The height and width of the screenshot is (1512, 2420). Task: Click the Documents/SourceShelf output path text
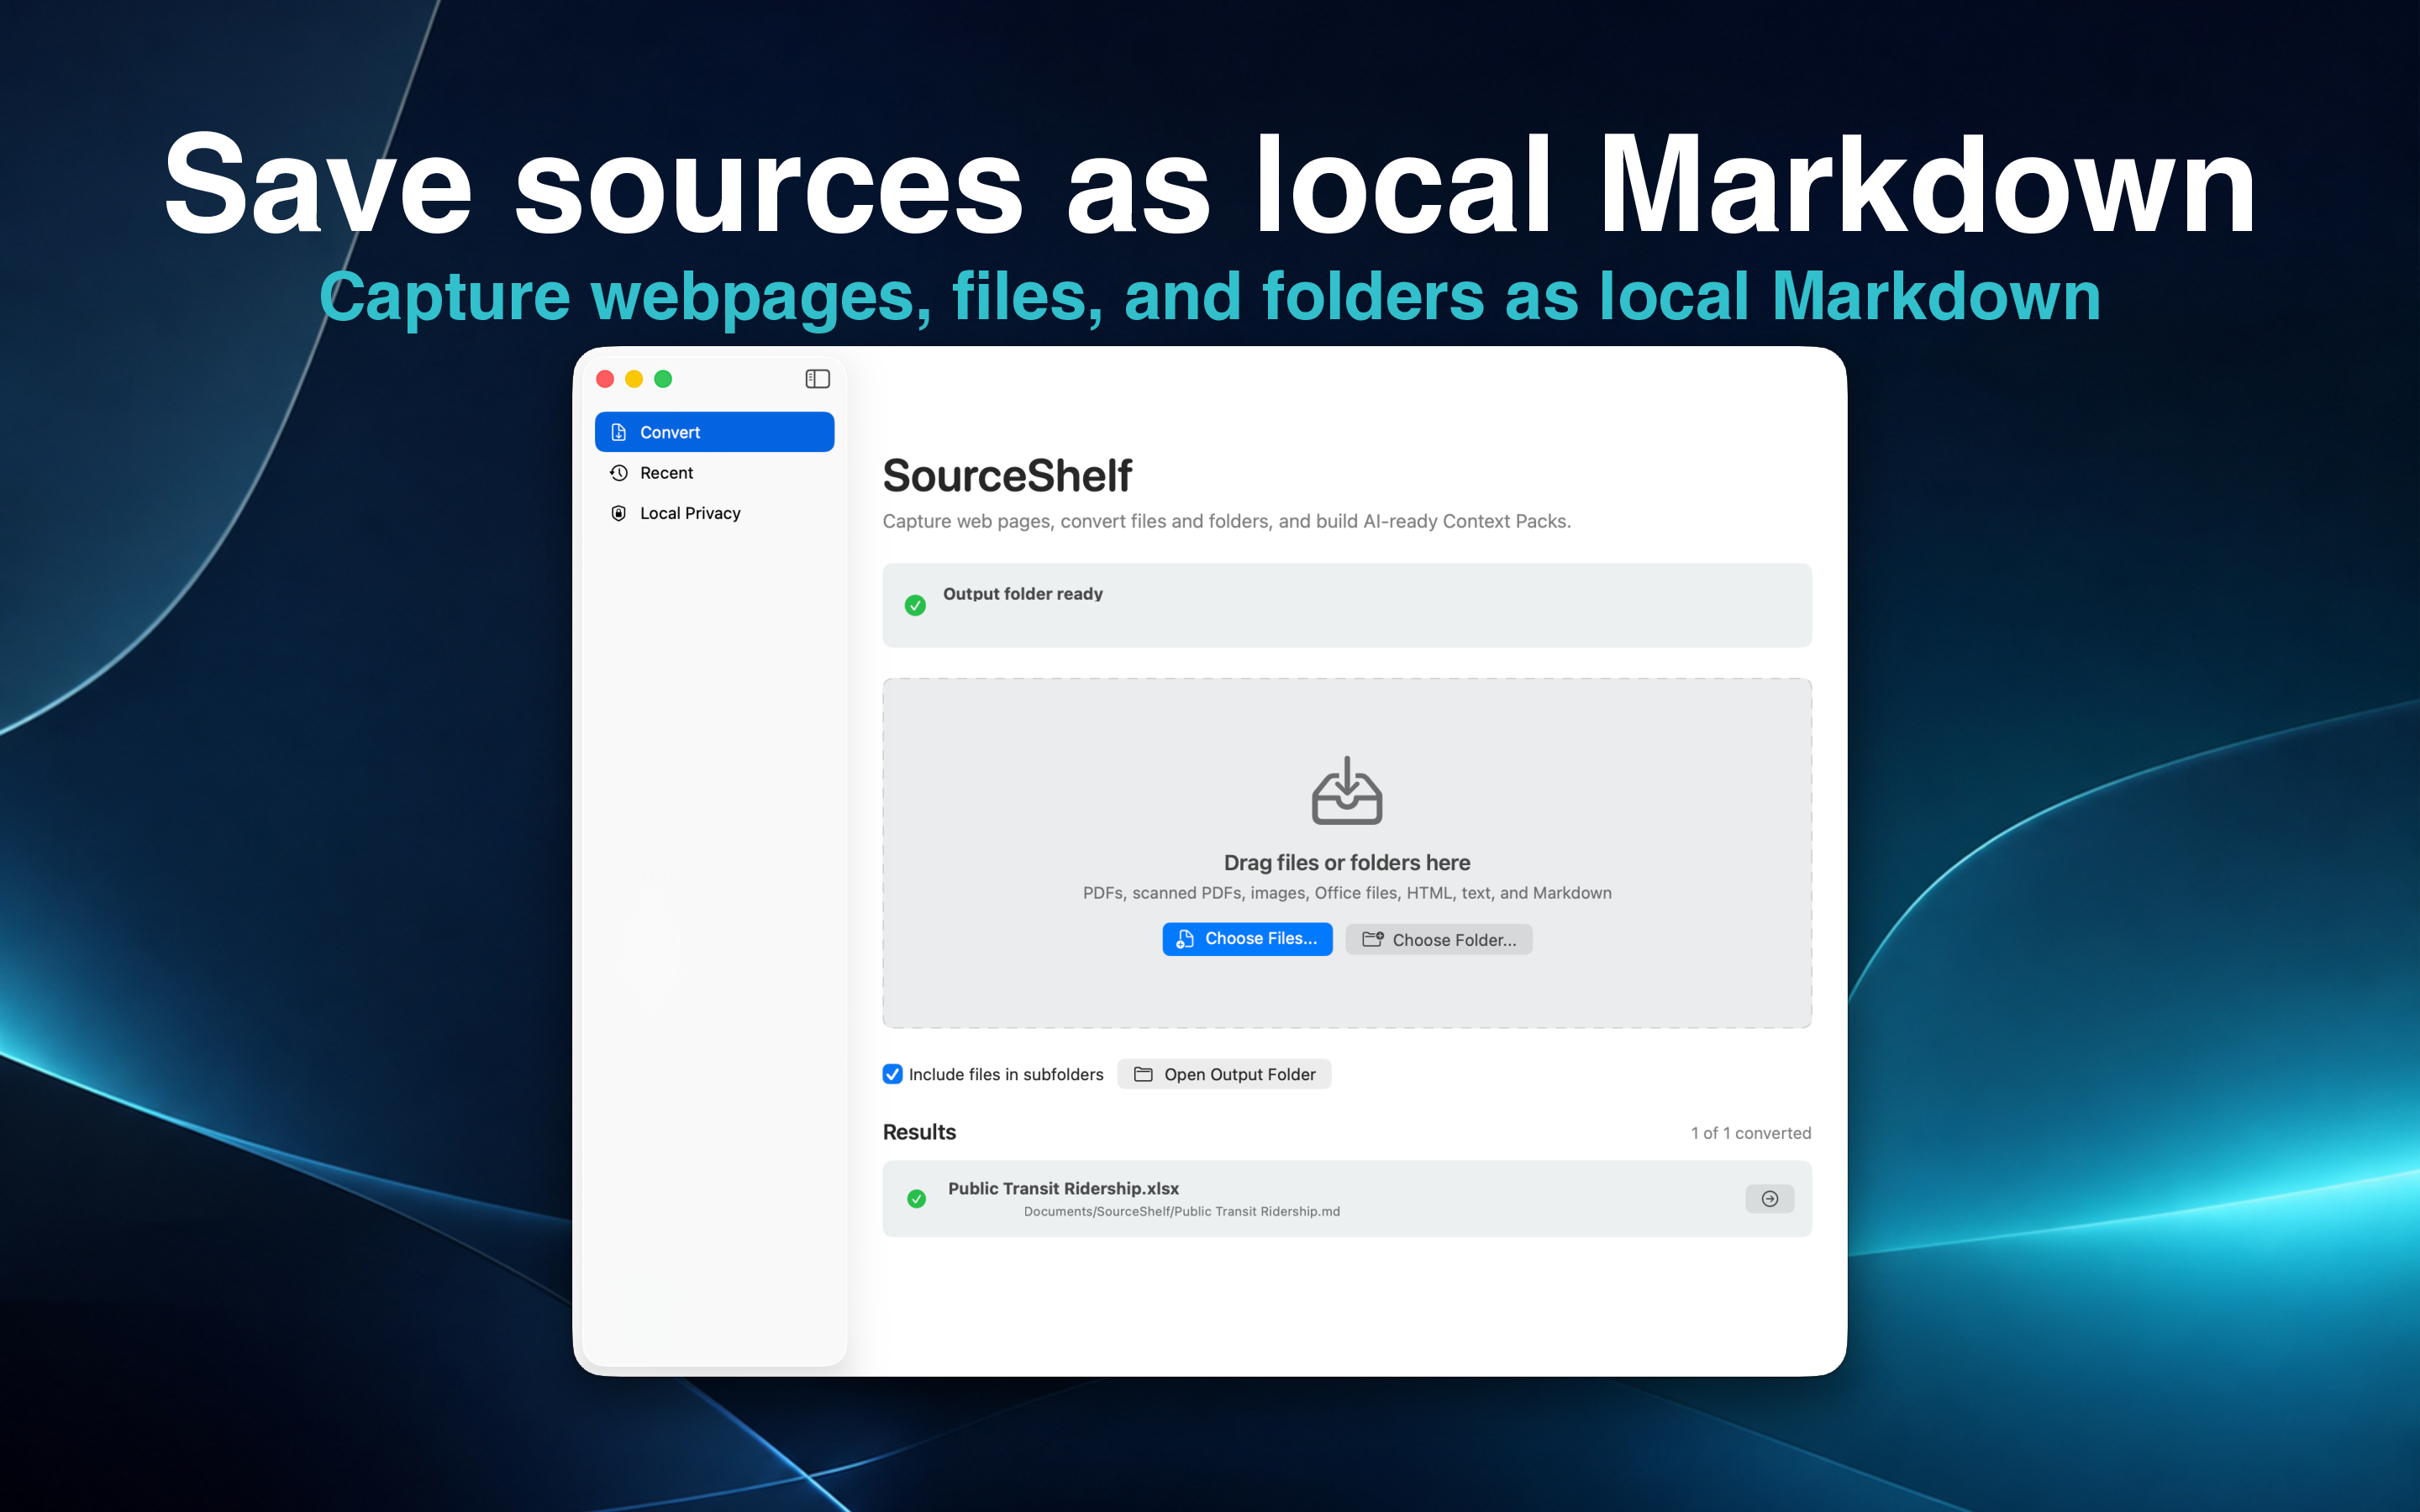pyautogui.click(x=1181, y=1211)
